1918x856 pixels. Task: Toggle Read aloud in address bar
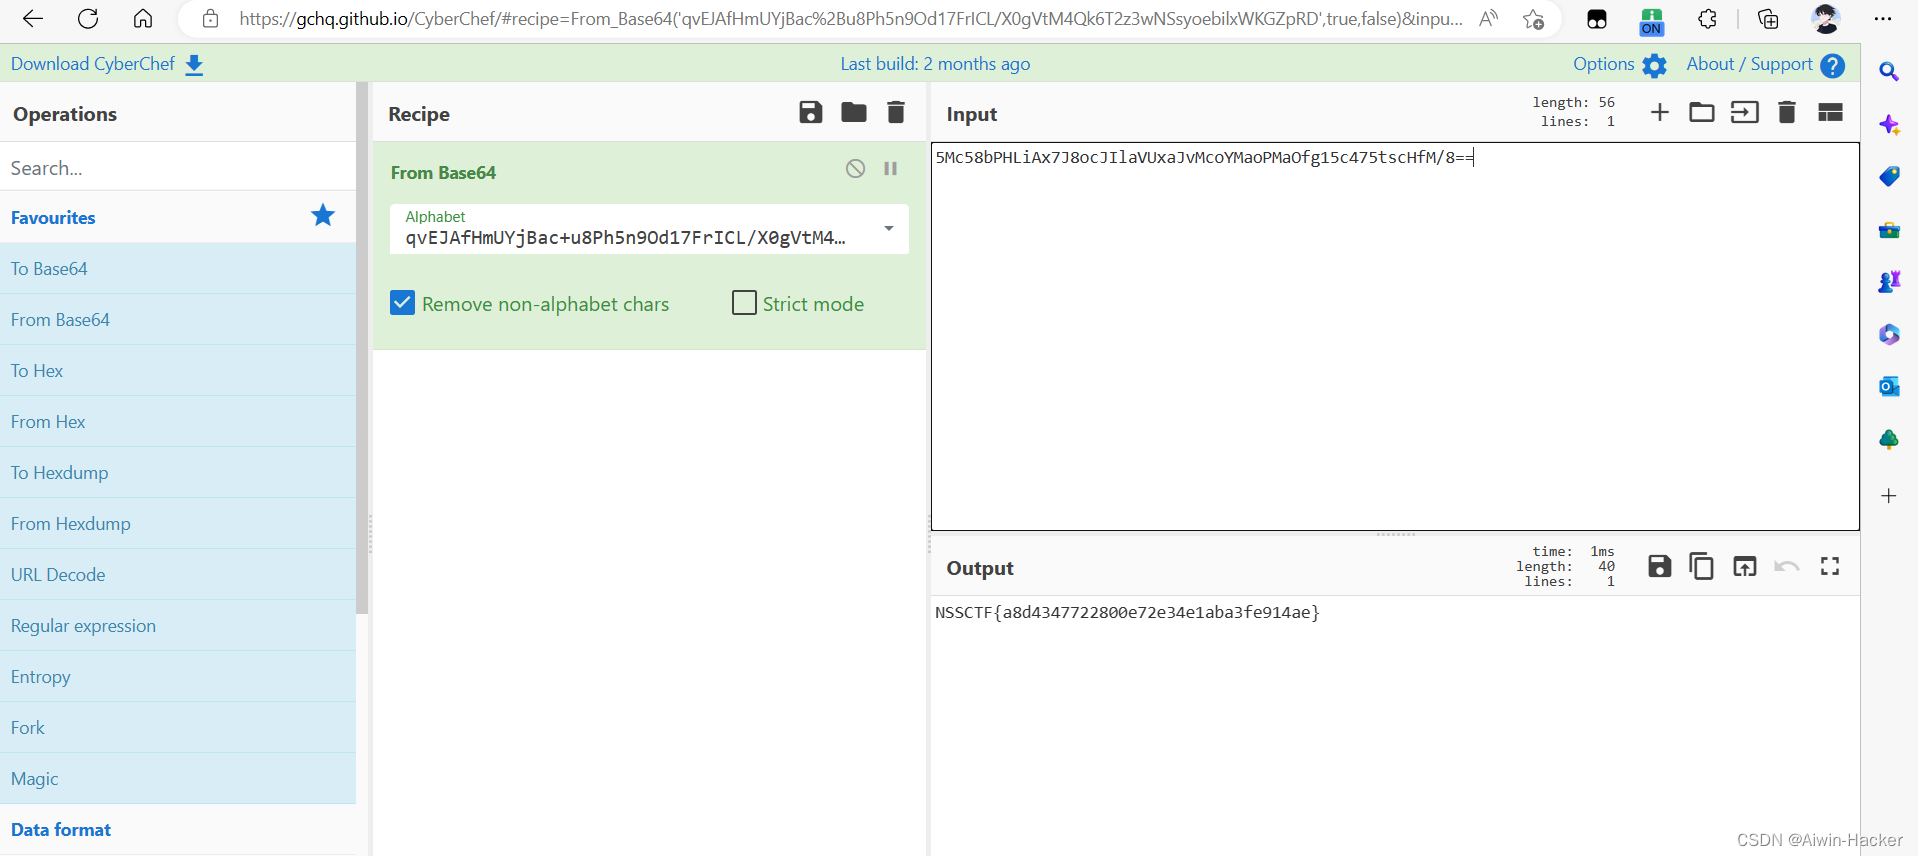coord(1489,18)
